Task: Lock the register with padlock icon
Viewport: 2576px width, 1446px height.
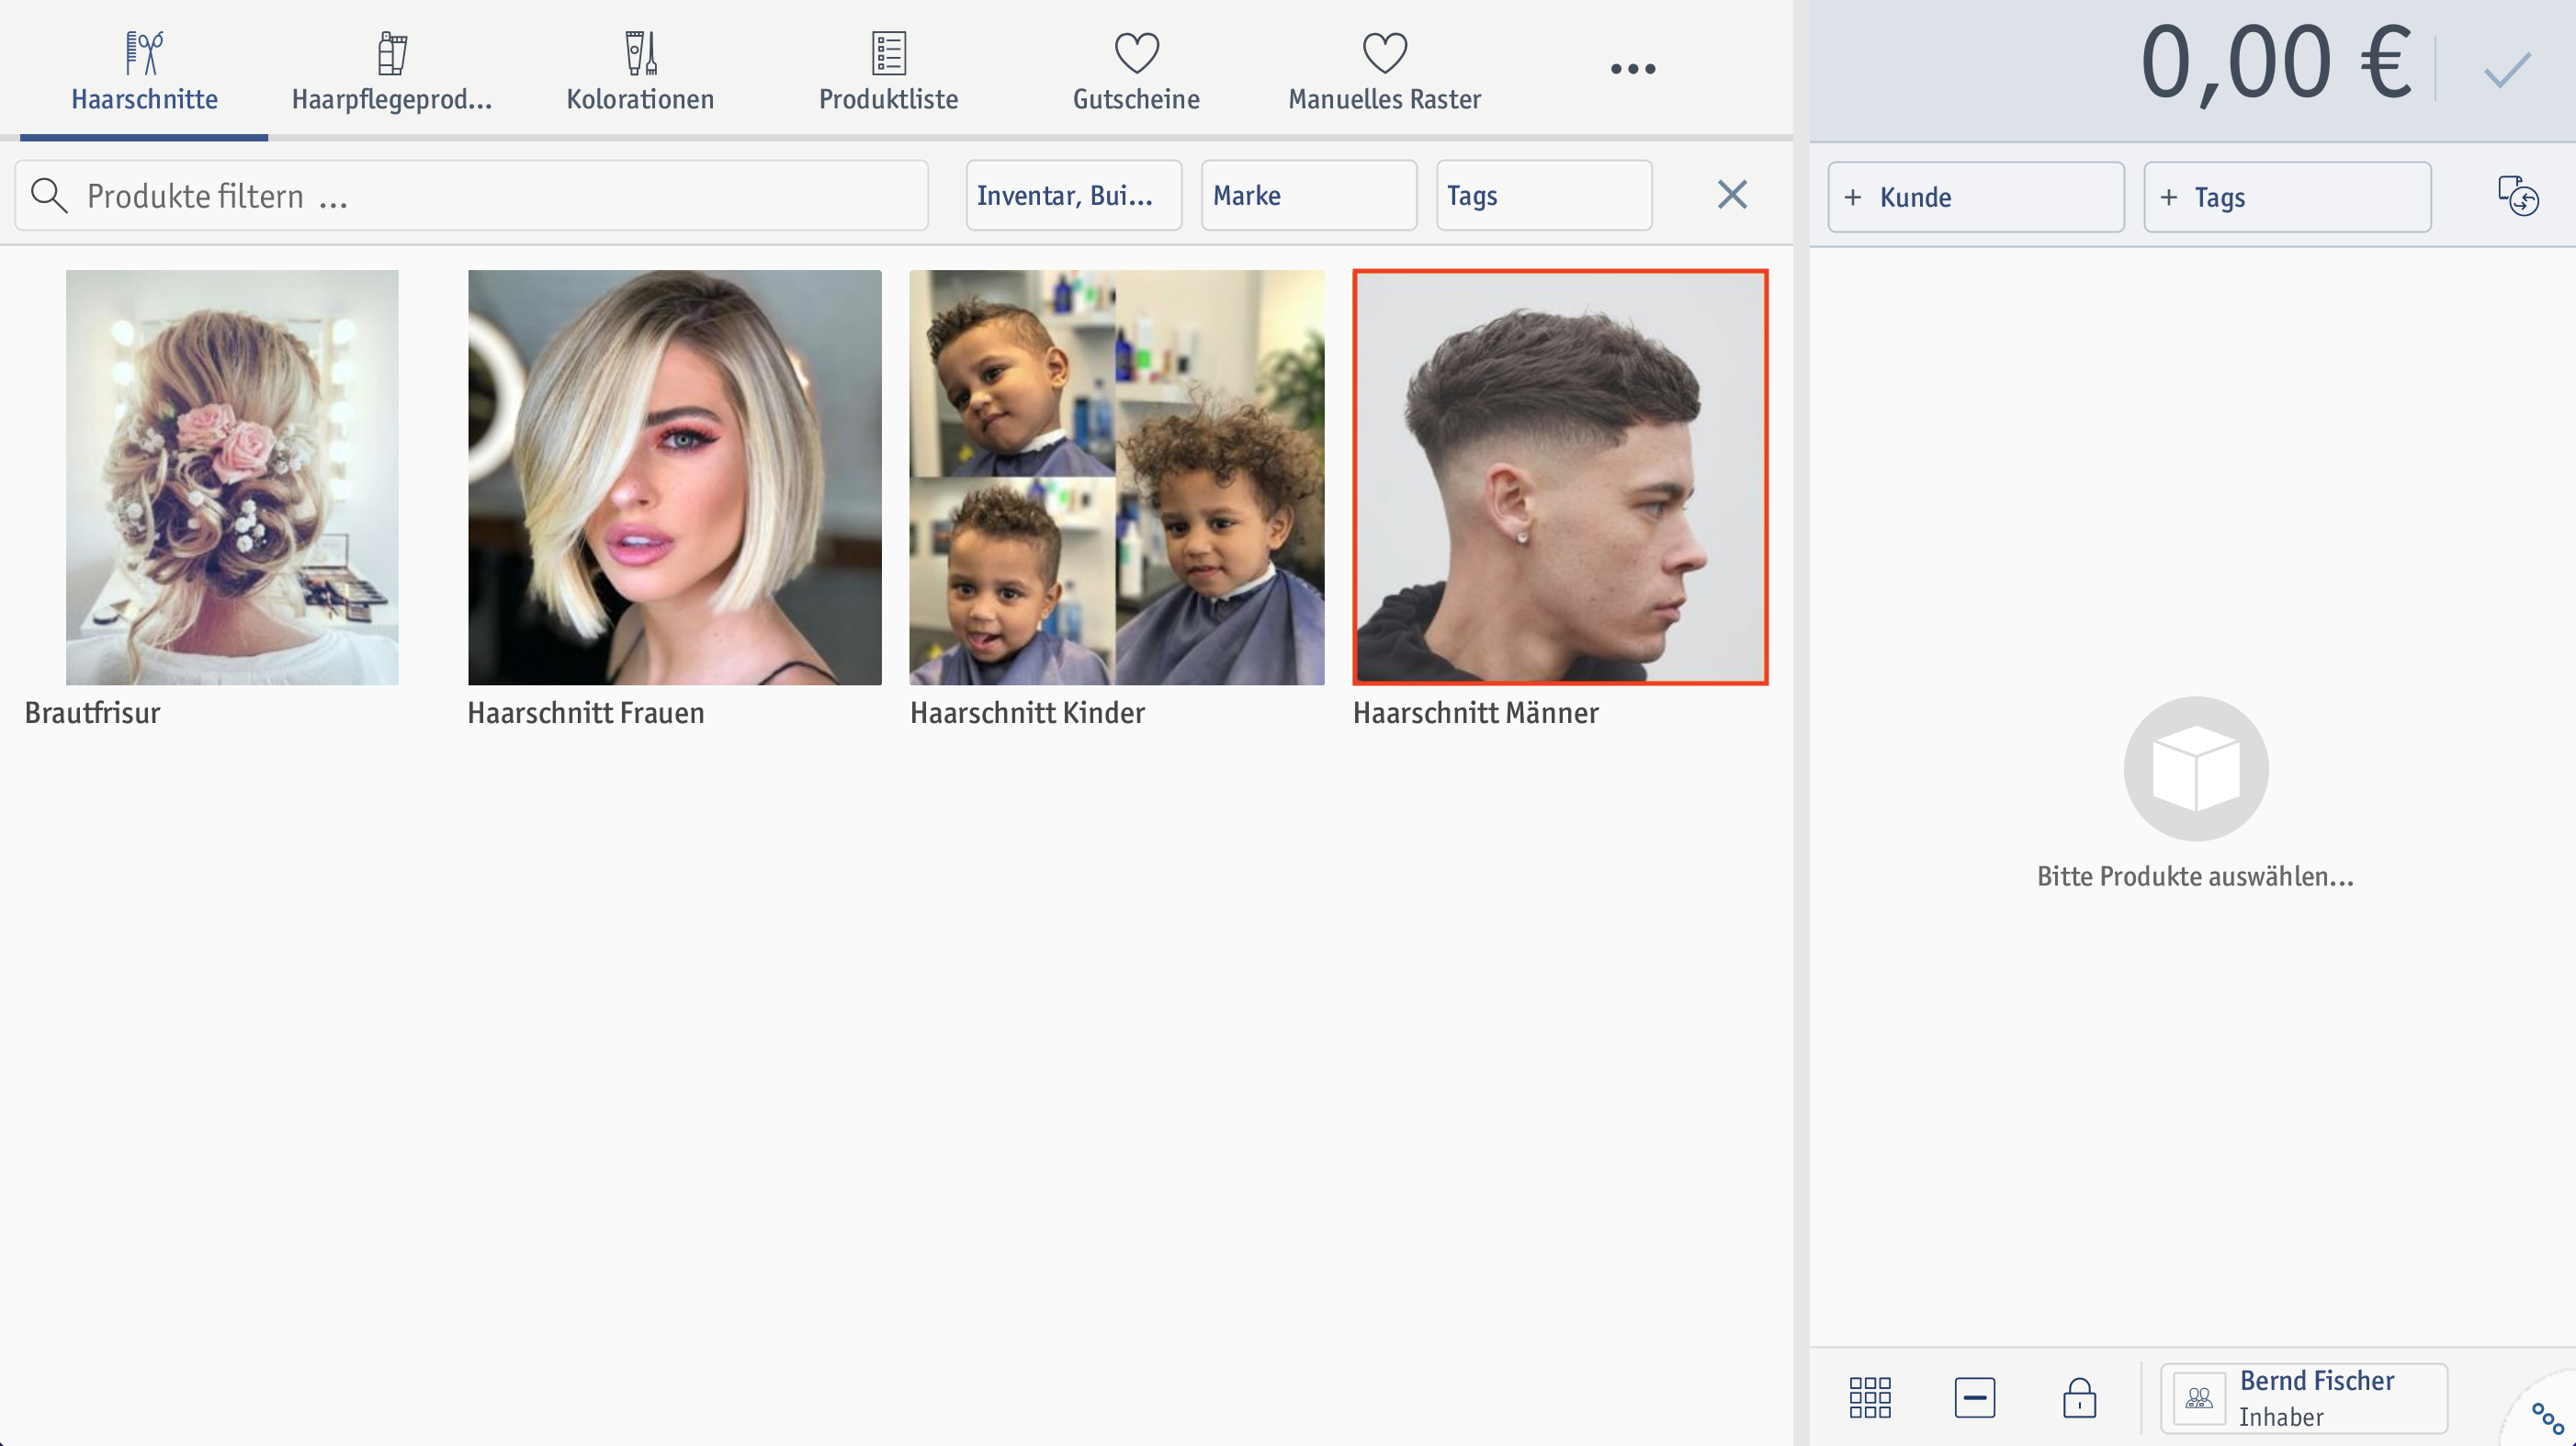Action: [2080, 1397]
